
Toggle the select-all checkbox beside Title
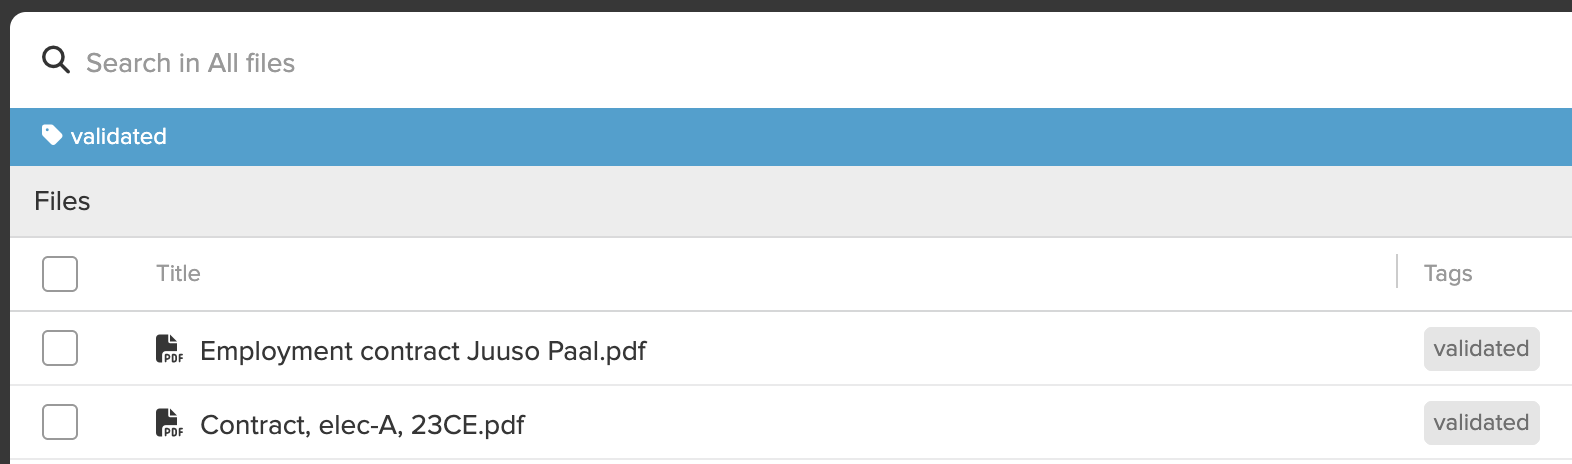click(x=60, y=274)
